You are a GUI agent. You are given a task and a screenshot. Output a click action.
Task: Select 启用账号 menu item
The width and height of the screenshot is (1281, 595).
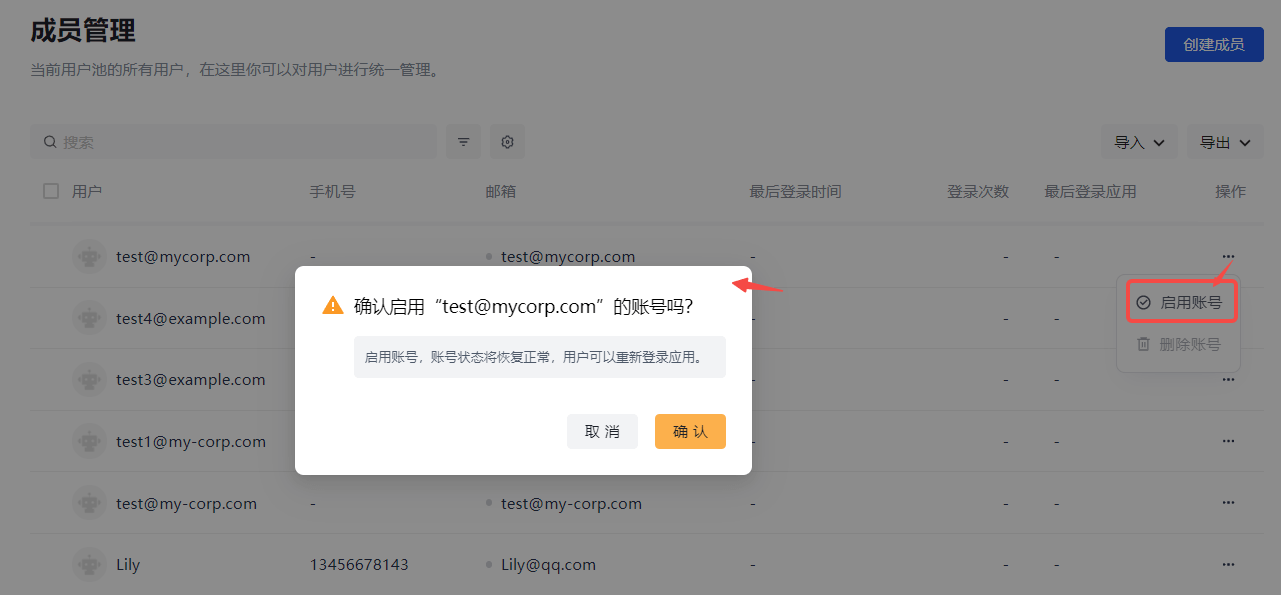click(1180, 302)
